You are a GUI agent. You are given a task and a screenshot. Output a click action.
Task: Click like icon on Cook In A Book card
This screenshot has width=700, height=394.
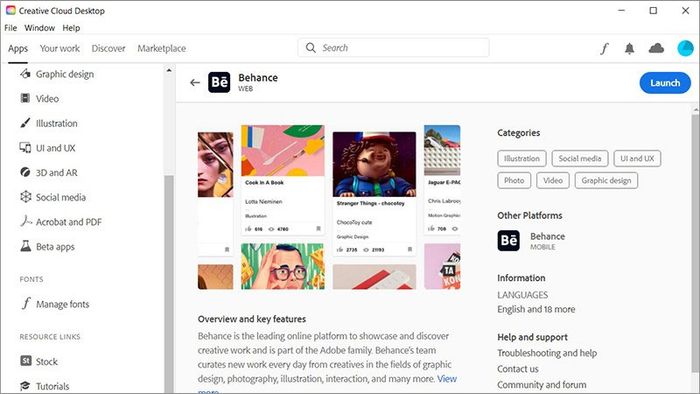pyautogui.click(x=249, y=229)
